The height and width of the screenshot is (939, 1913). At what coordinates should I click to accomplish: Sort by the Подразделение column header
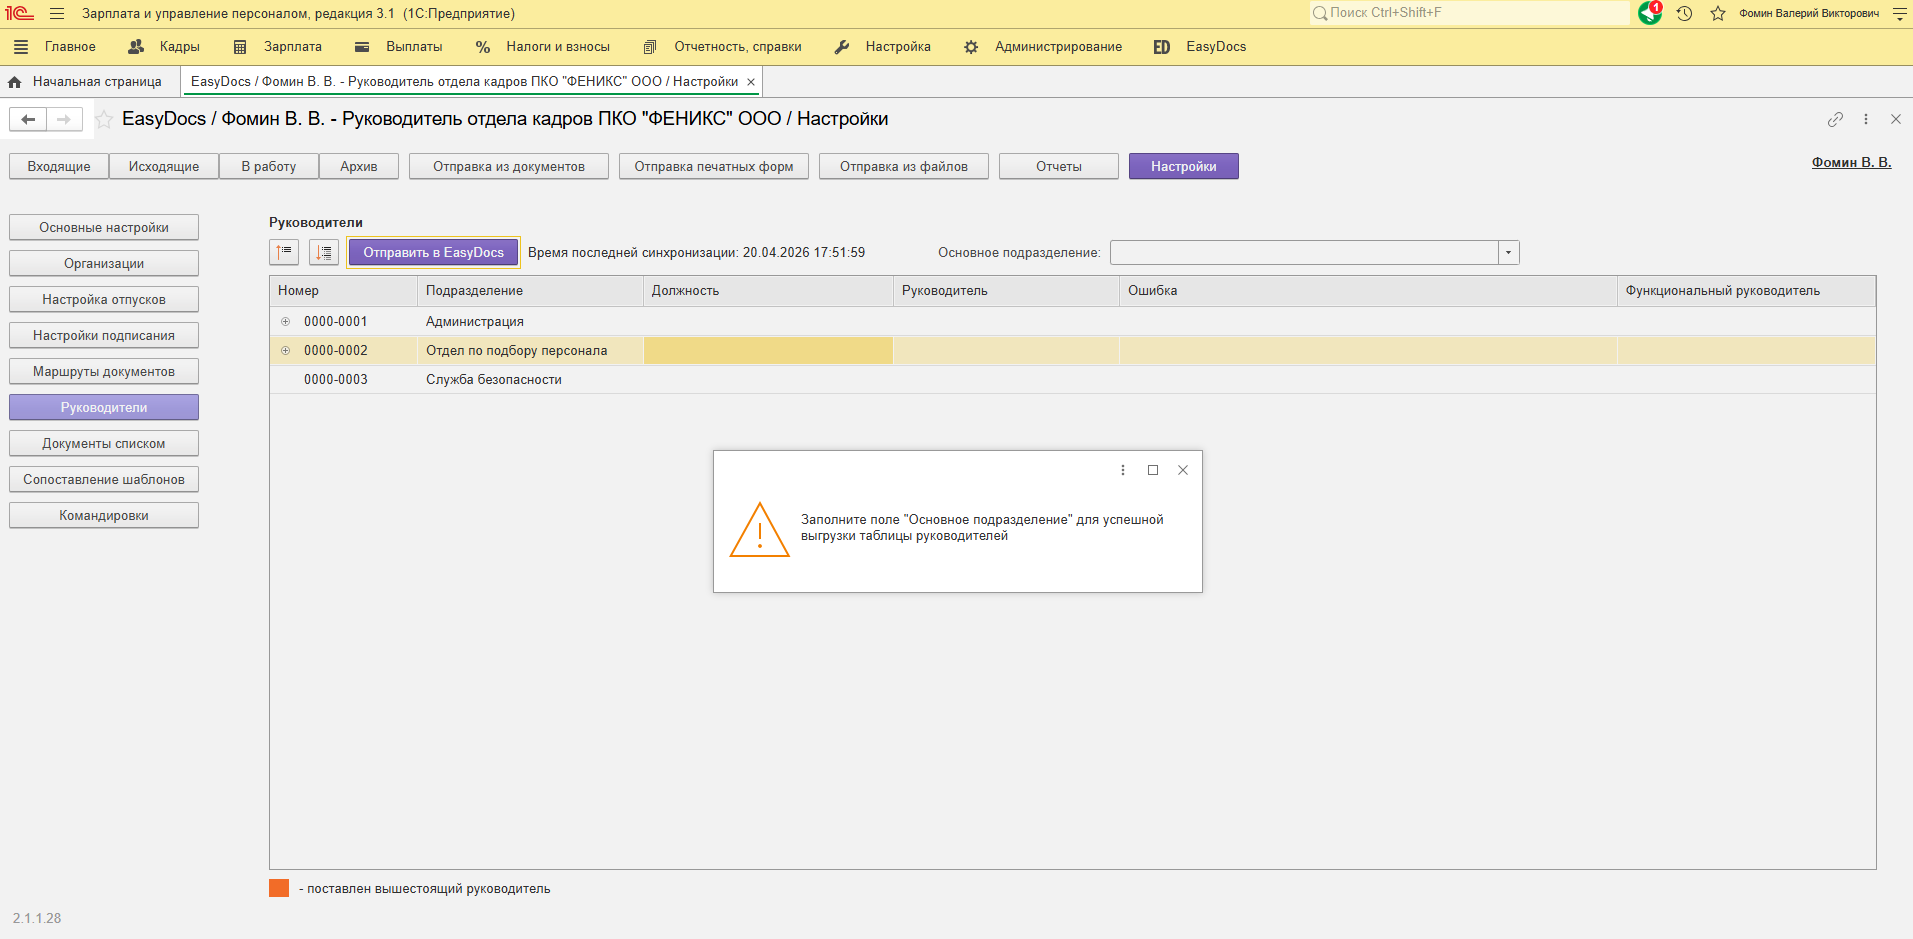[x=530, y=291]
